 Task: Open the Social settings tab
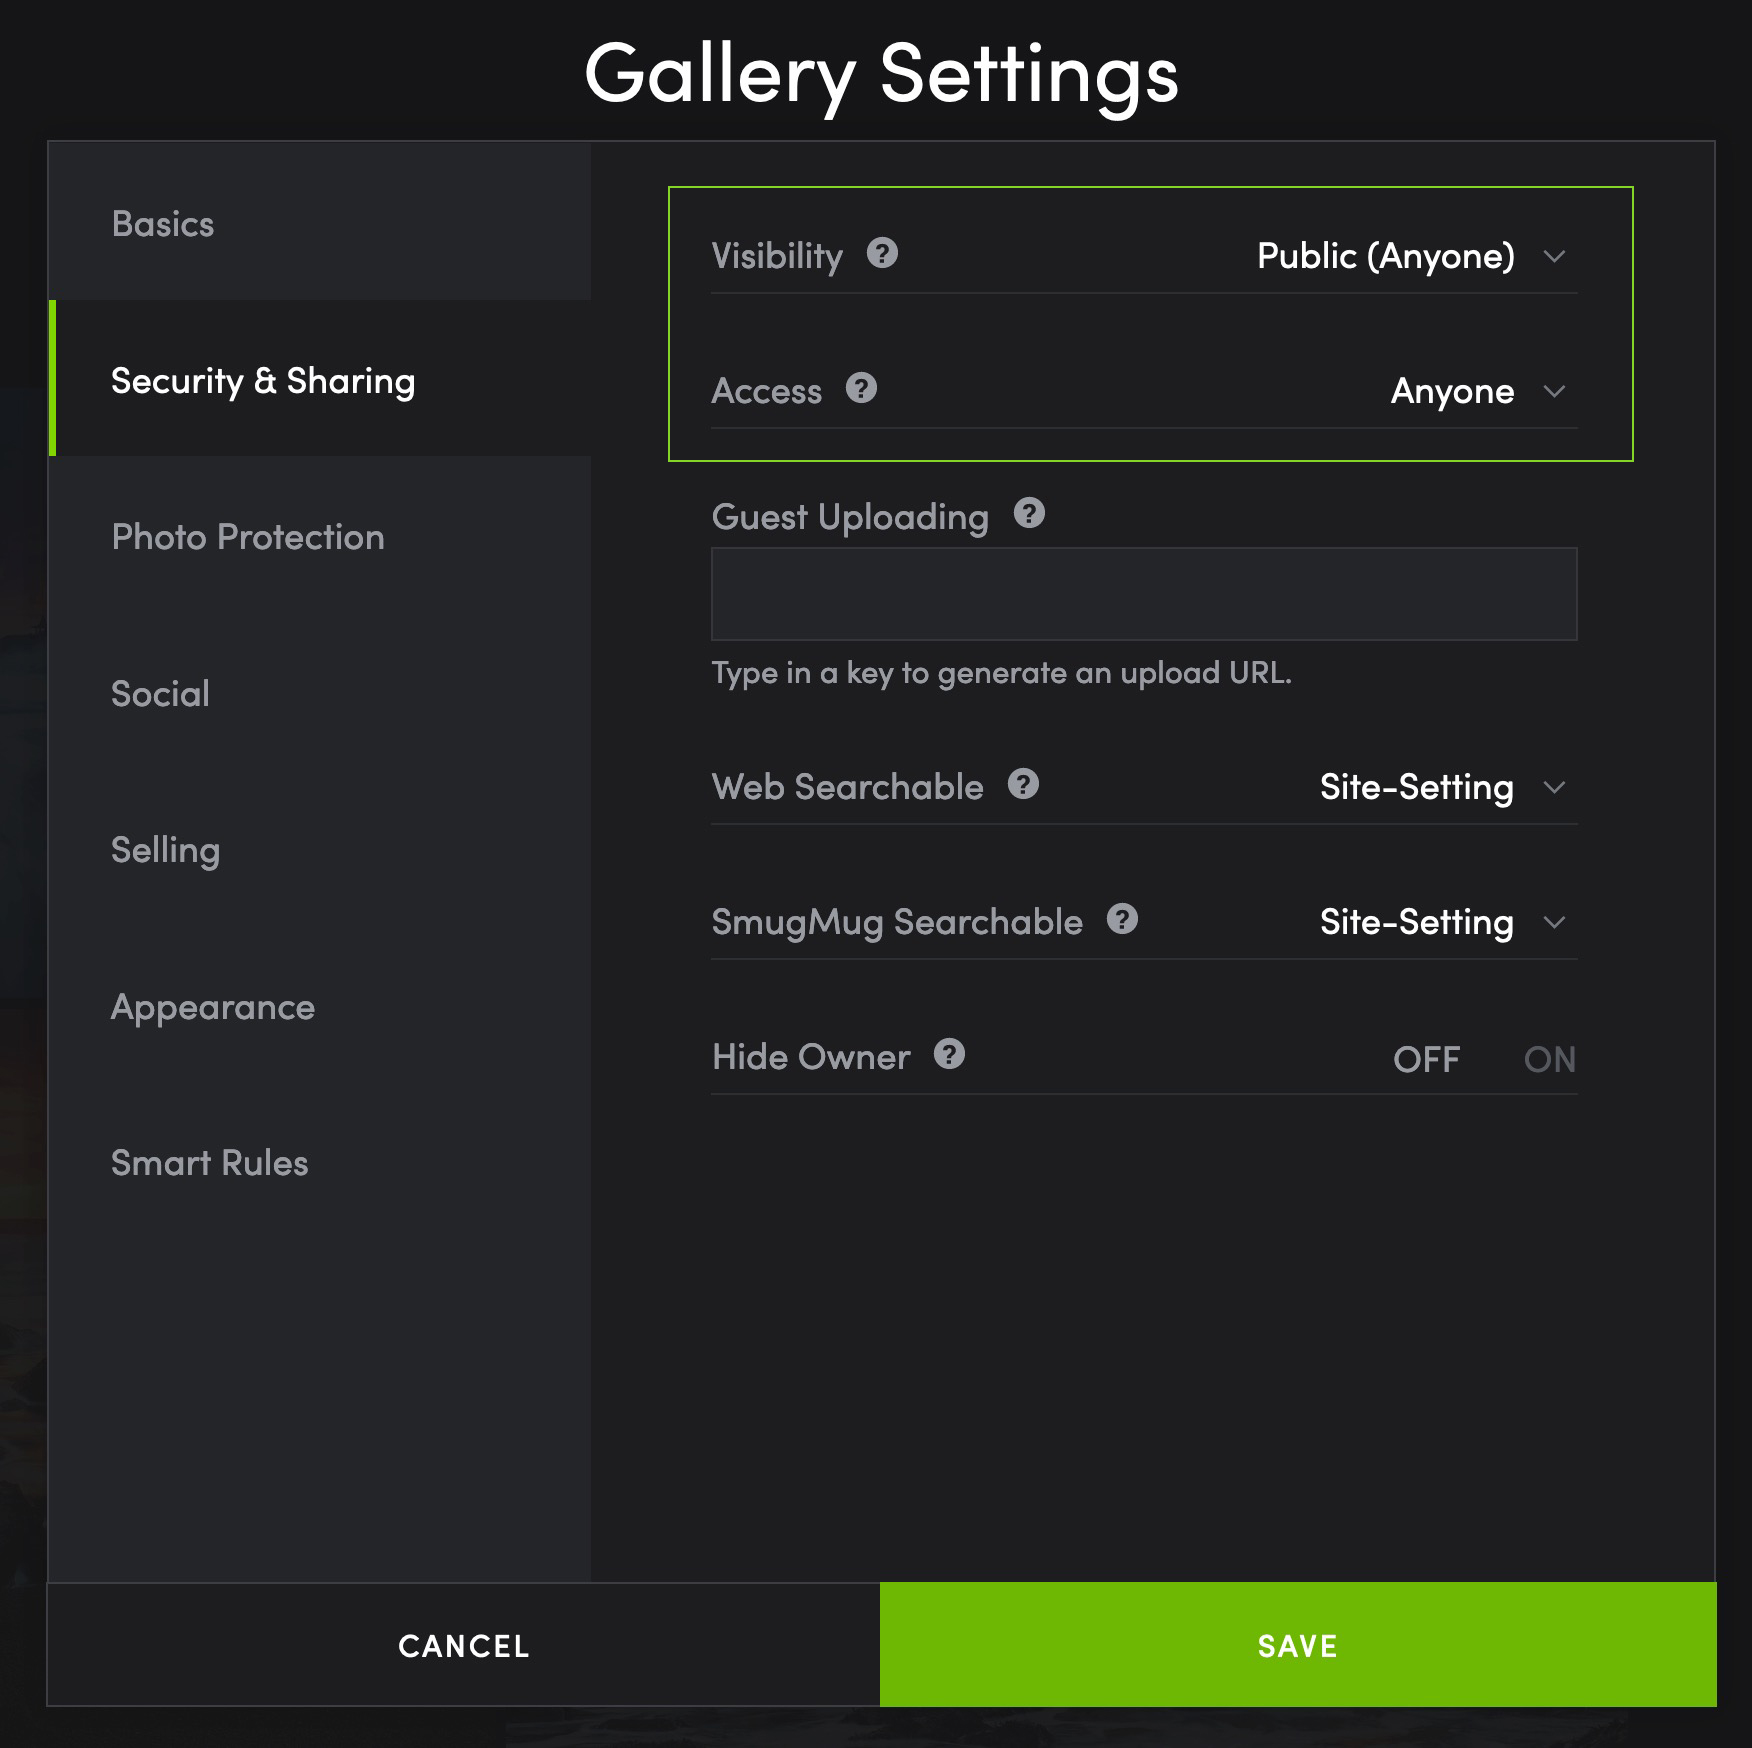coord(320,693)
